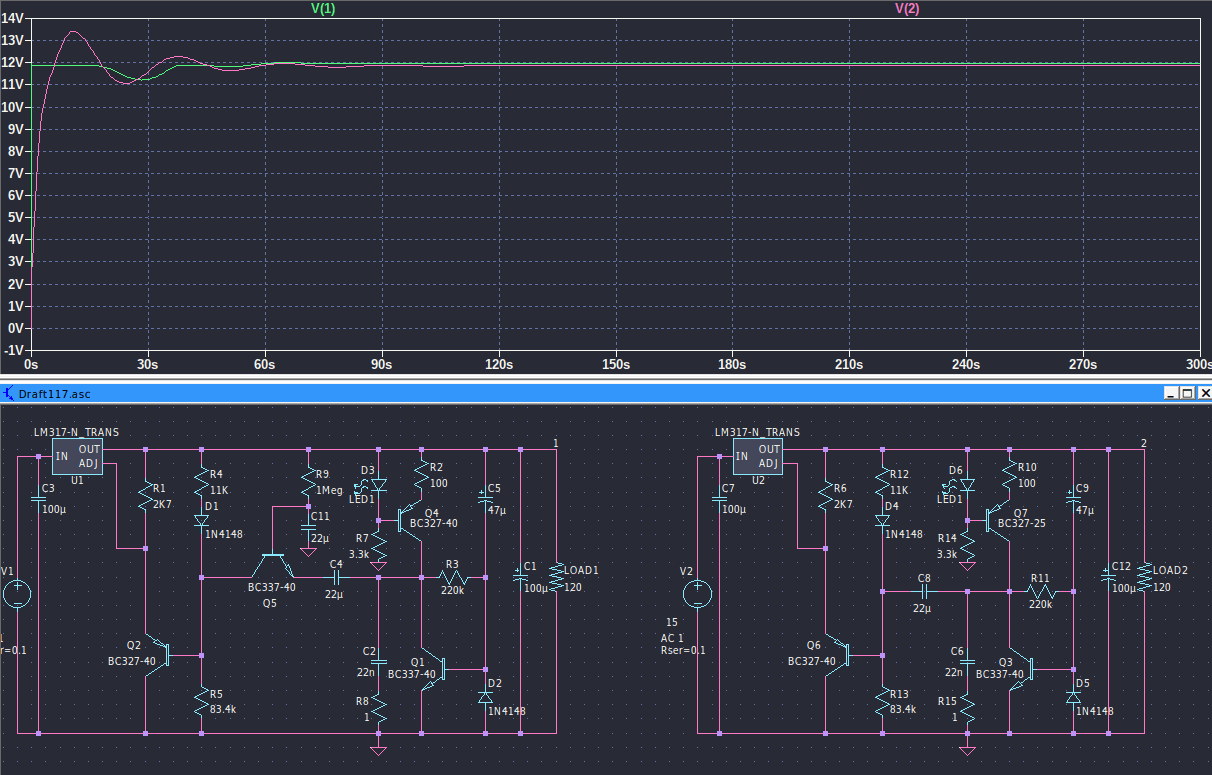Select transistor Q3 BC337-40
This screenshot has width=1212, height=775.
pyautogui.click(x=1021, y=669)
